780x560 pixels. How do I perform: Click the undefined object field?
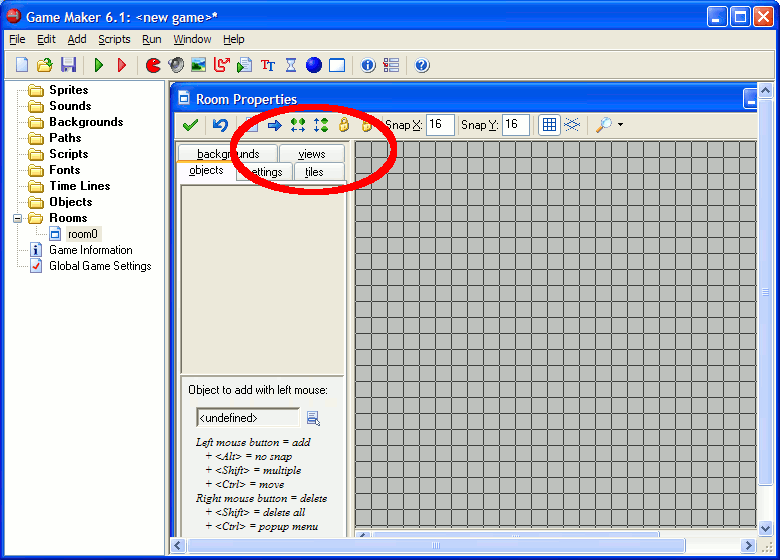tap(248, 418)
